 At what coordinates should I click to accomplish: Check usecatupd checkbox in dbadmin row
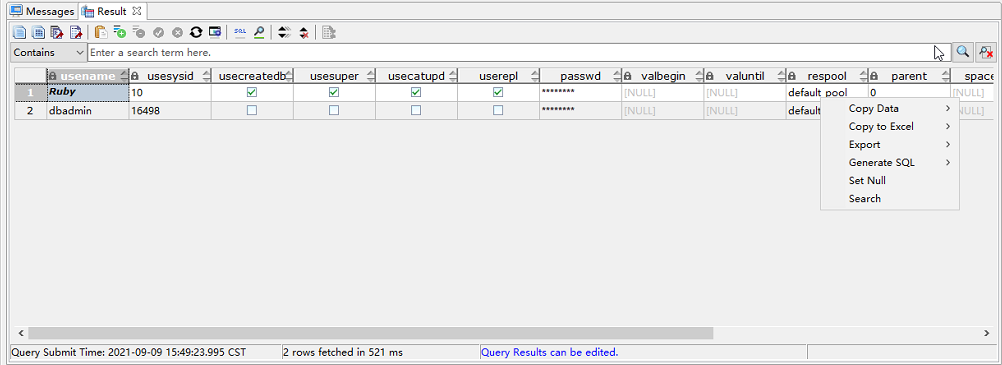pos(416,110)
